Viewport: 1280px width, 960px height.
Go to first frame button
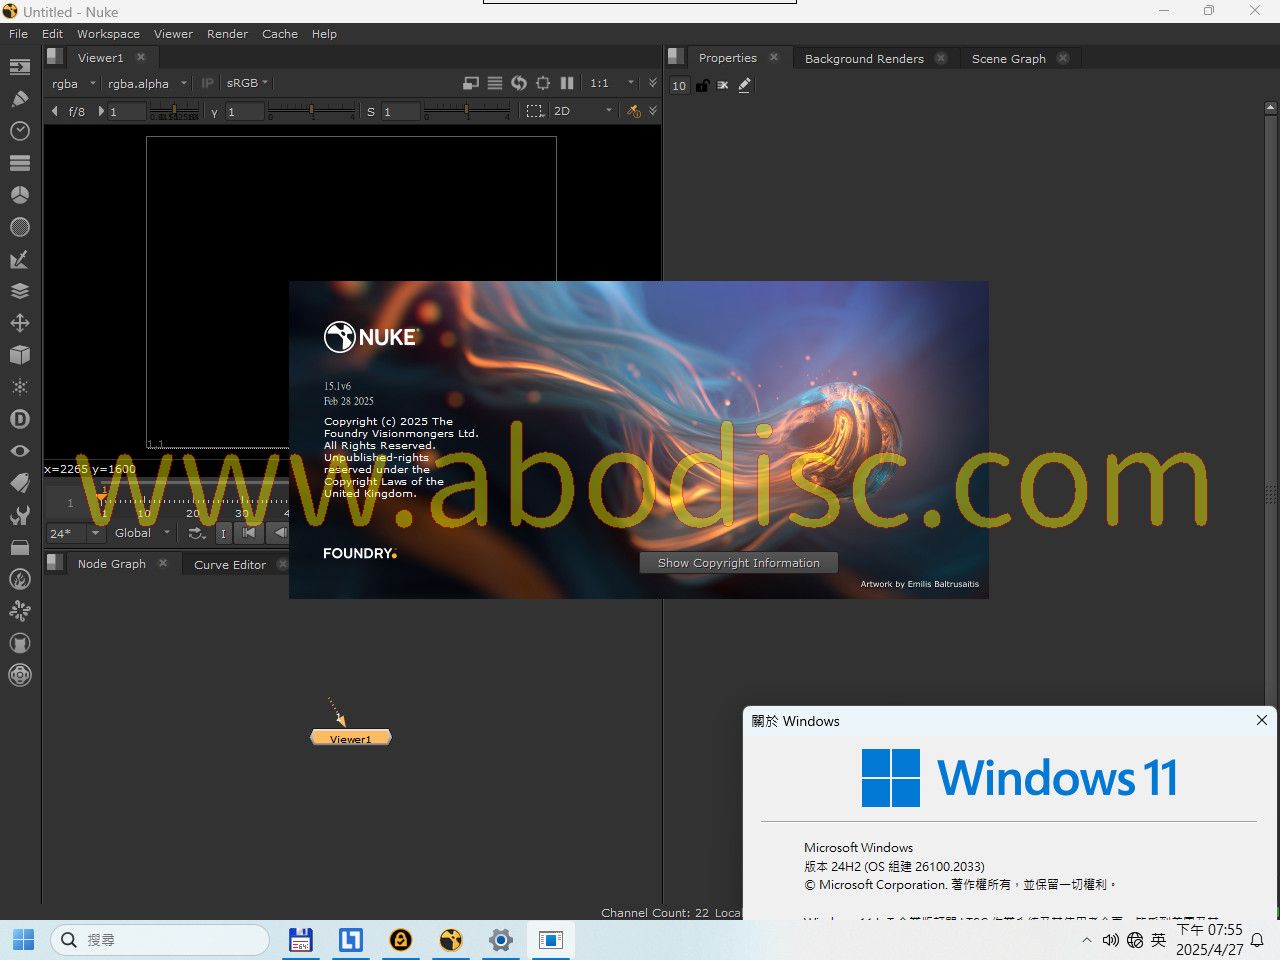(x=249, y=533)
